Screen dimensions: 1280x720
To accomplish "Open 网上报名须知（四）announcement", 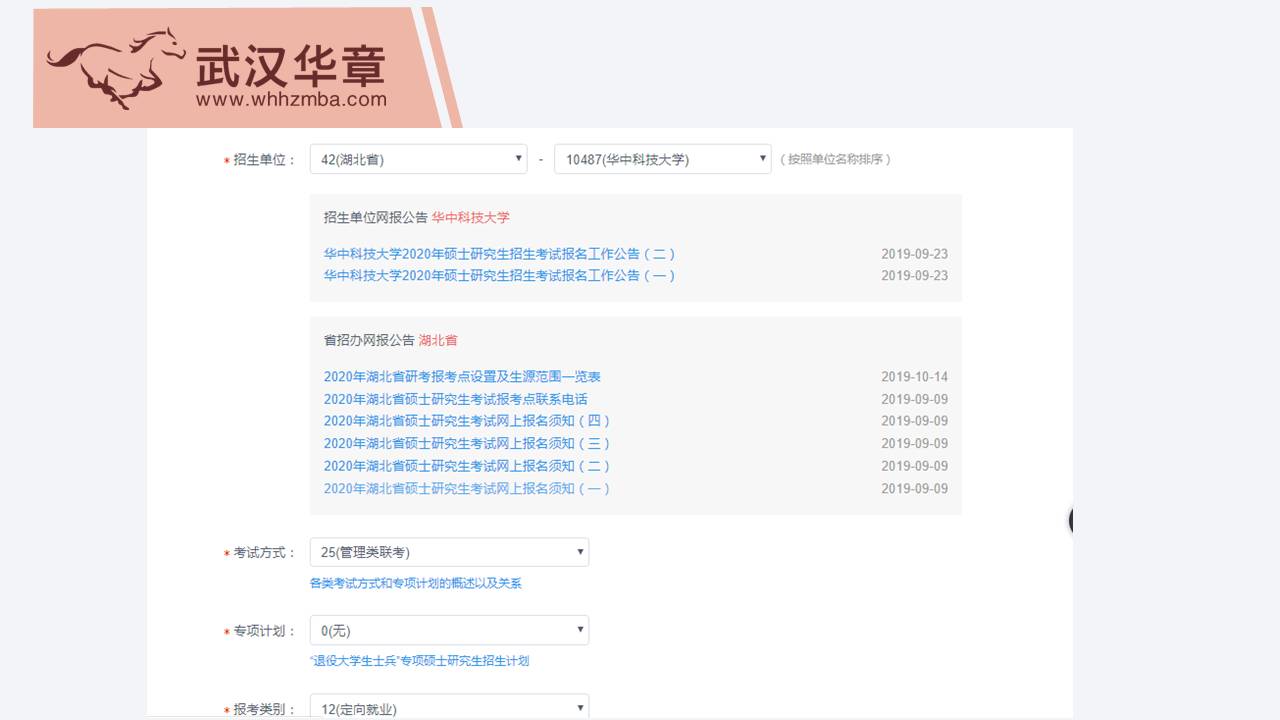I will click(467, 421).
